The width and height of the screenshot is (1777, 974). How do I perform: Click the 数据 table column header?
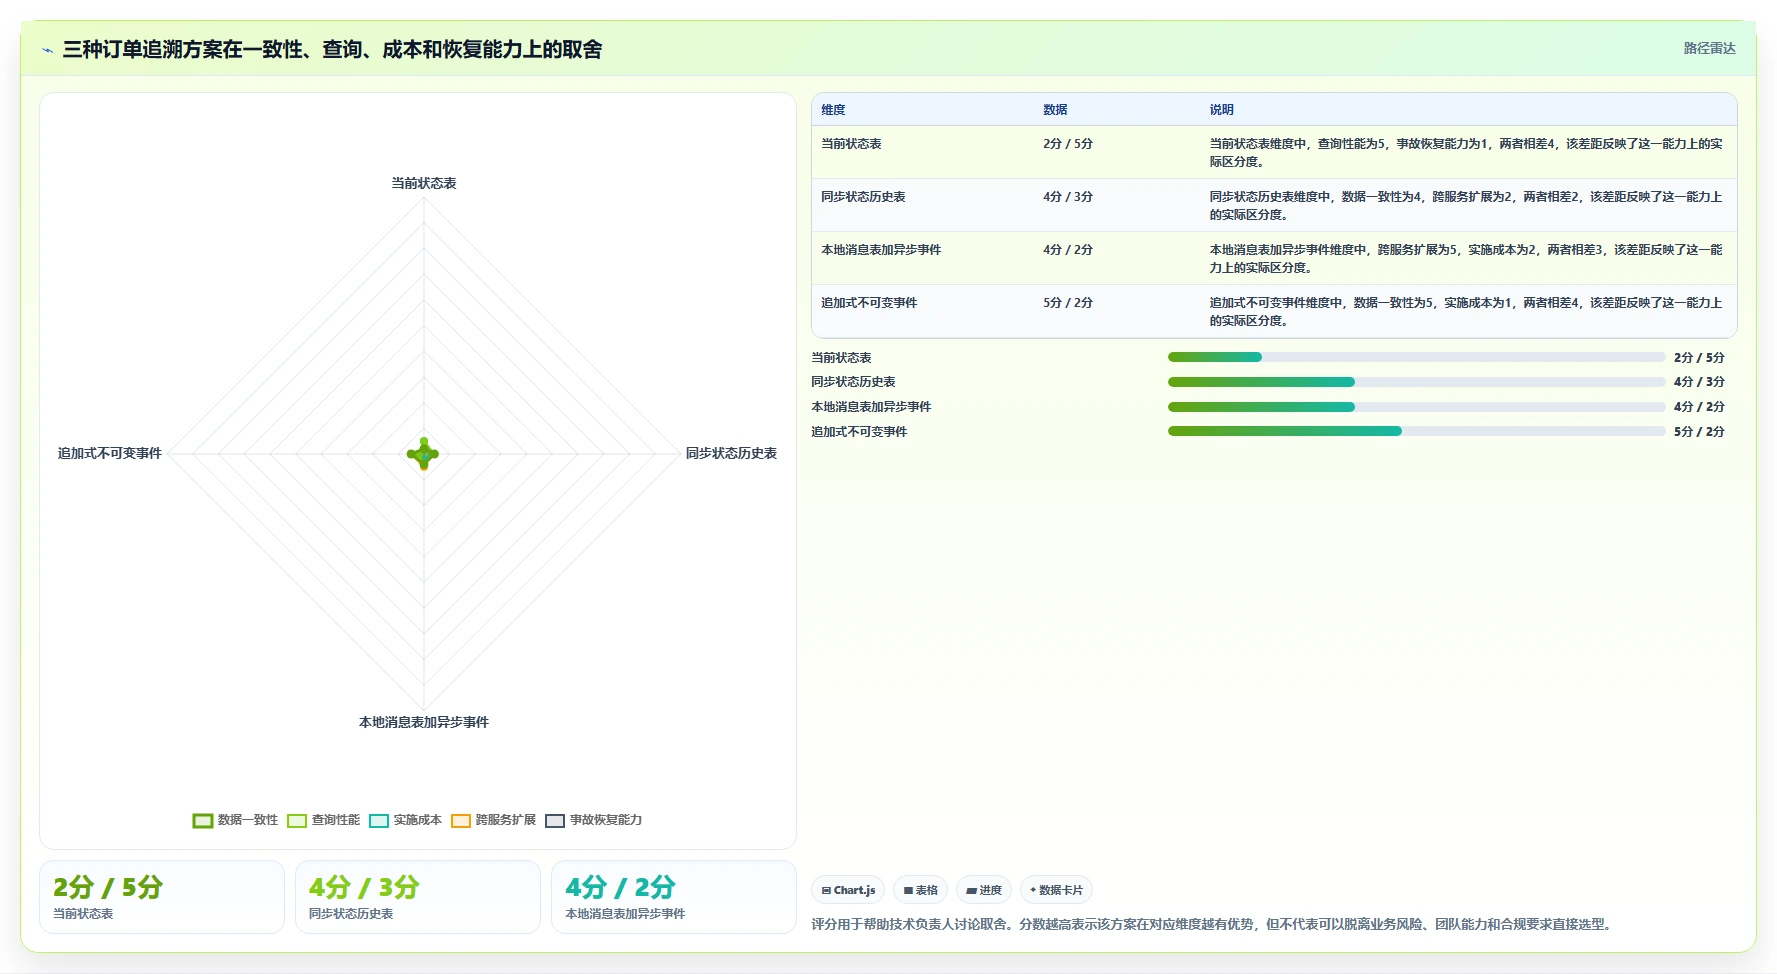pyautogui.click(x=1055, y=110)
